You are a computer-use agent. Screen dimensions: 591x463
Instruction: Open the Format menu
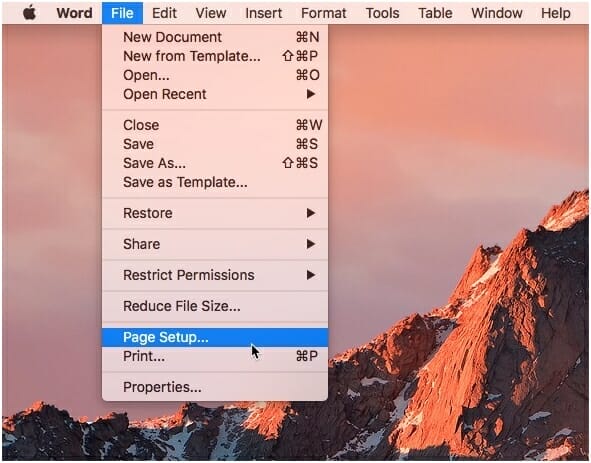coord(323,13)
